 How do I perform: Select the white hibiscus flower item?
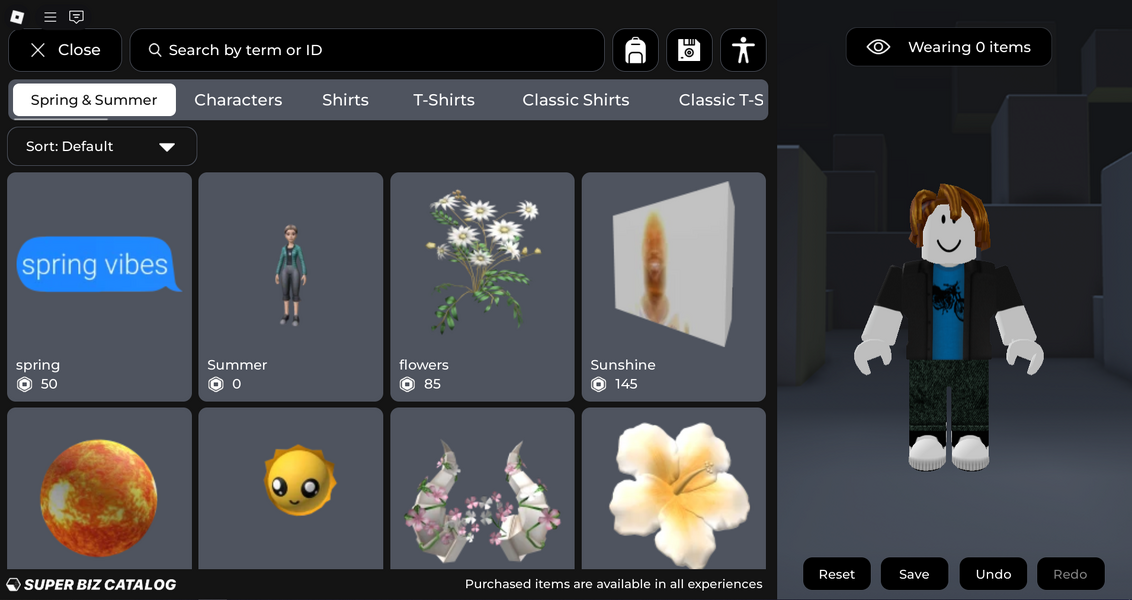[x=674, y=489]
